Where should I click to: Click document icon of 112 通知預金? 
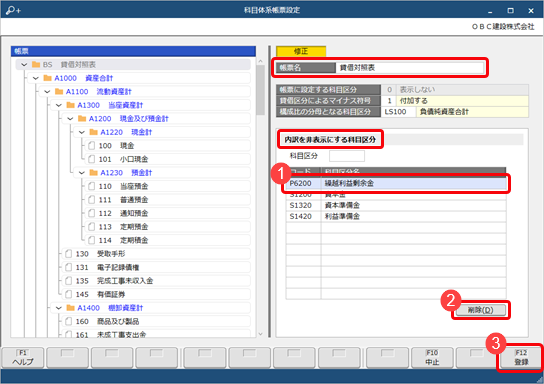[x=92, y=213]
